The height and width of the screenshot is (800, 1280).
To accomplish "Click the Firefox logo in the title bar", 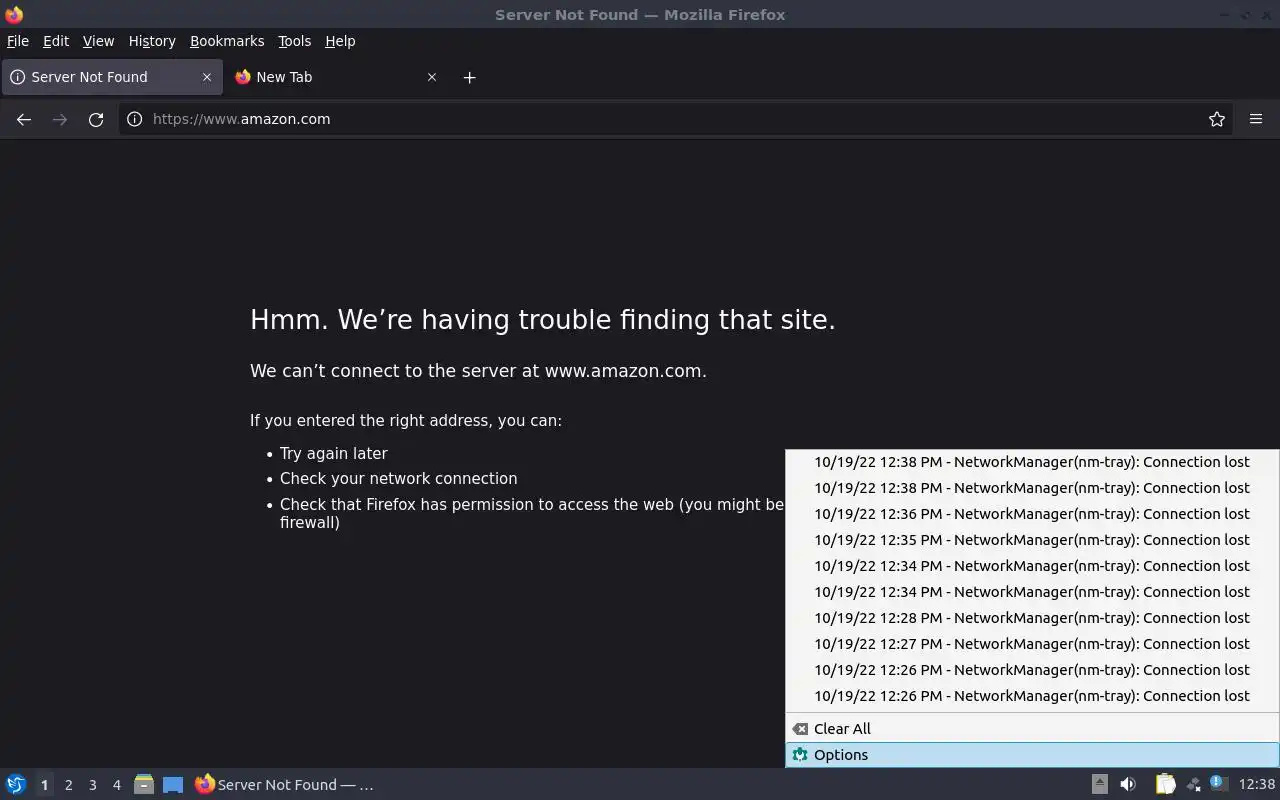I will (x=14, y=14).
